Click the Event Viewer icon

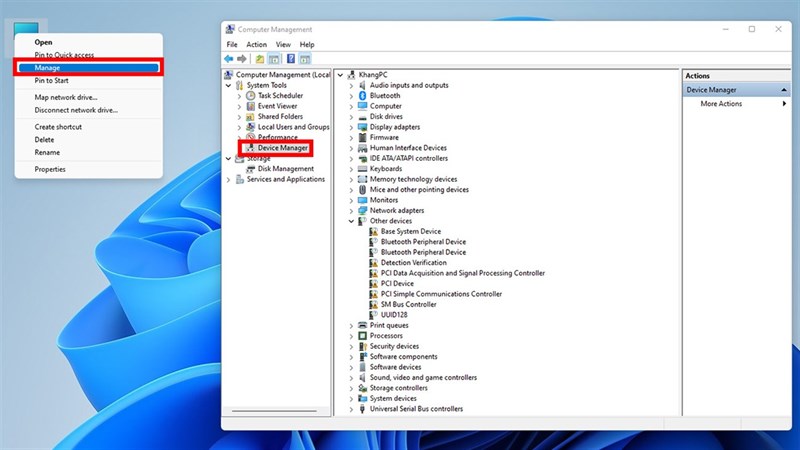(251, 106)
